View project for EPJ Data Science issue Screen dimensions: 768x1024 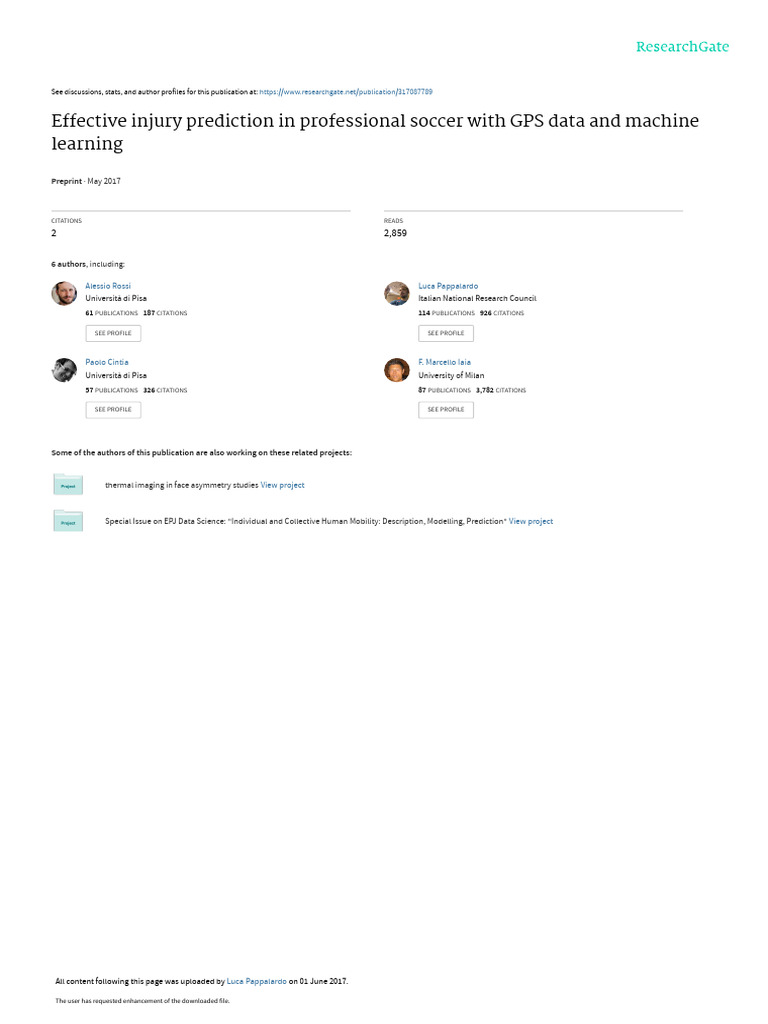click(531, 521)
